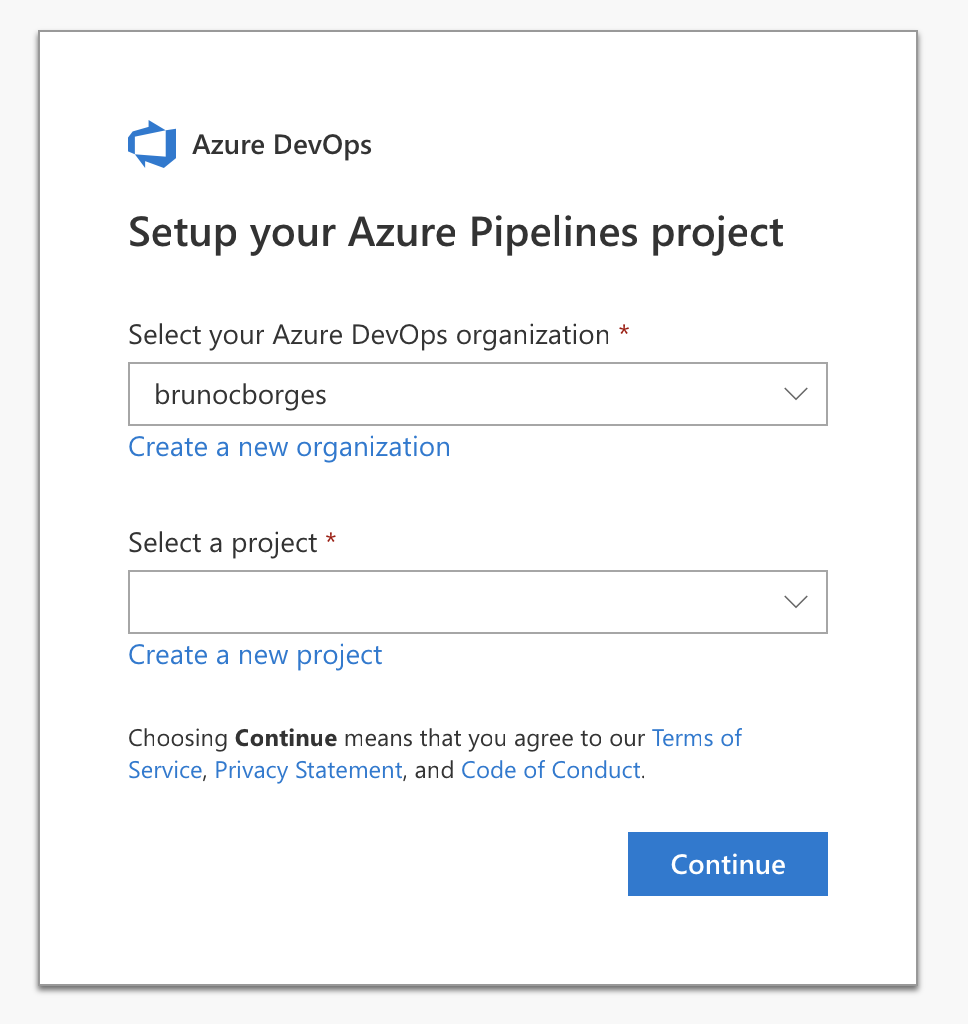The height and width of the screenshot is (1024, 968).
Task: Click the bold Continue word in agreement text
Action: (286, 738)
